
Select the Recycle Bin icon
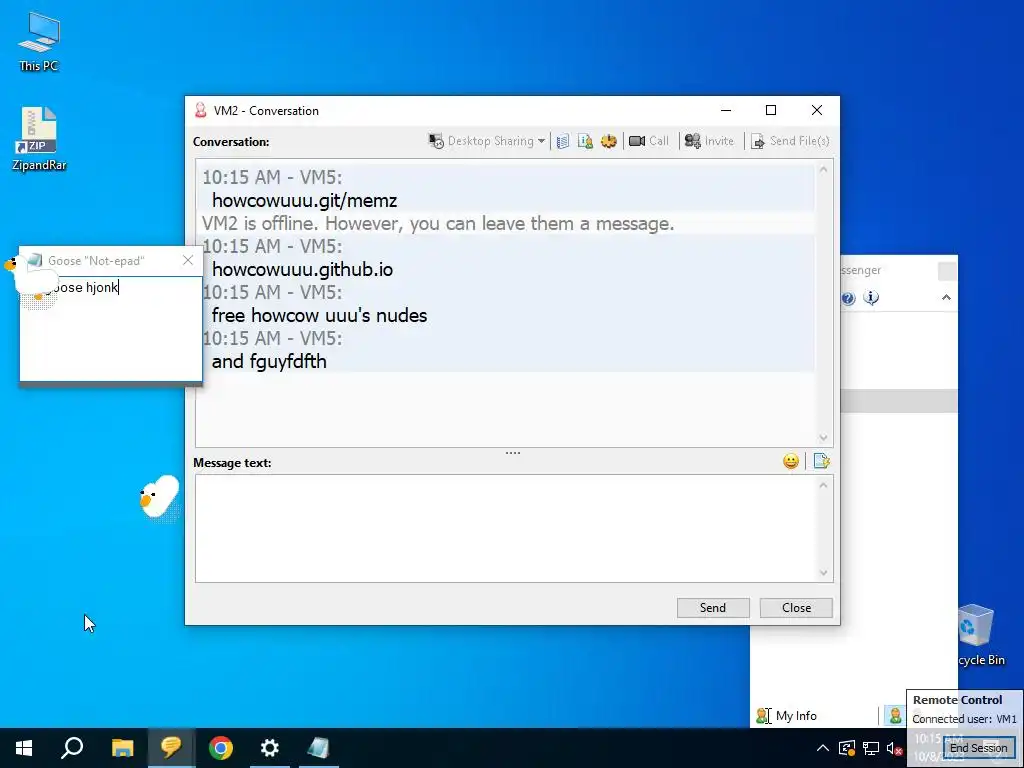tap(980, 635)
